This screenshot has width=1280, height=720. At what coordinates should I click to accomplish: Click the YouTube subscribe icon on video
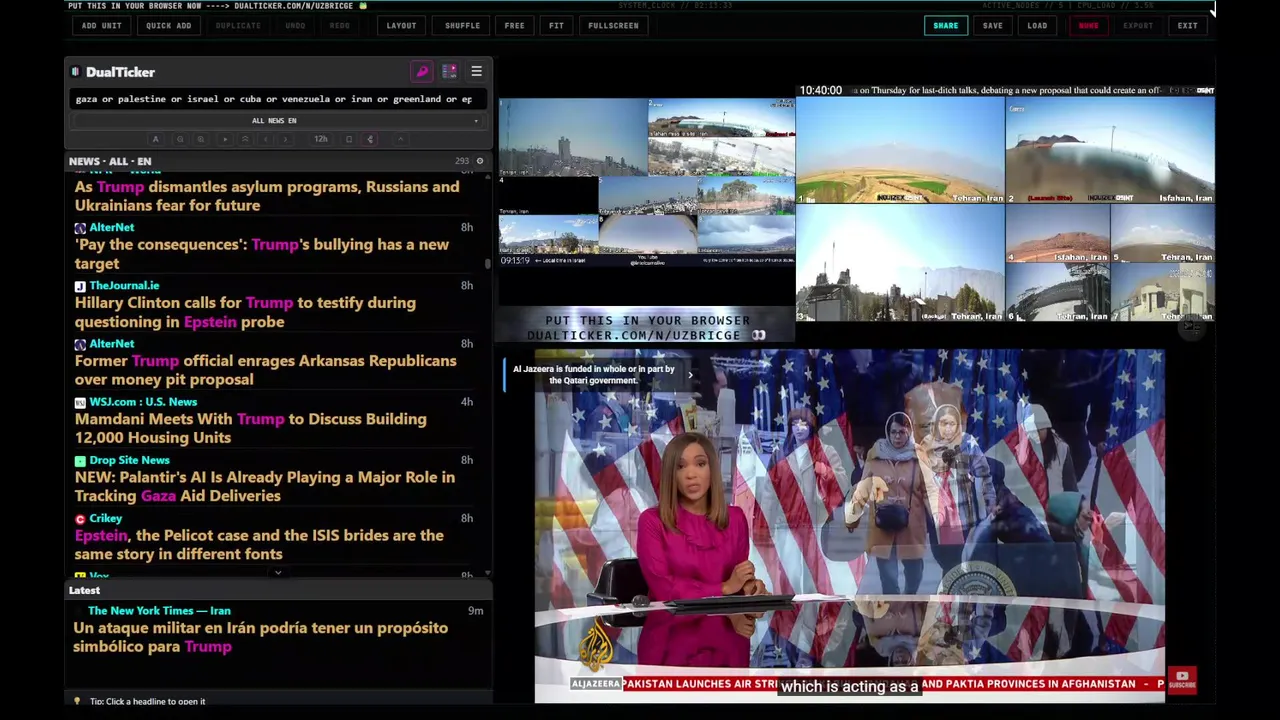coord(1182,680)
